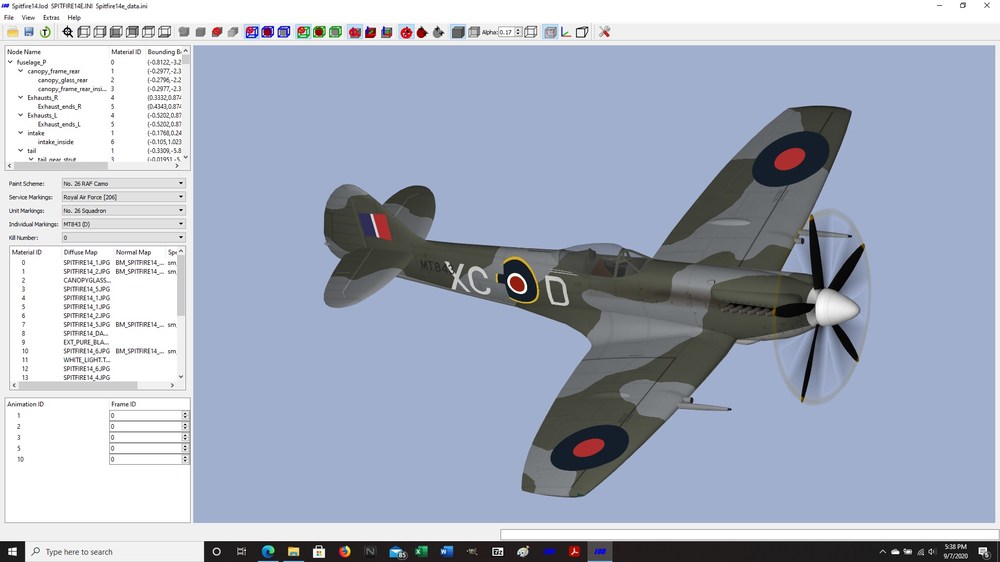This screenshot has height=562, width=1000.
Task: Click the Windows taskbar search box
Action: pyautogui.click(x=114, y=552)
